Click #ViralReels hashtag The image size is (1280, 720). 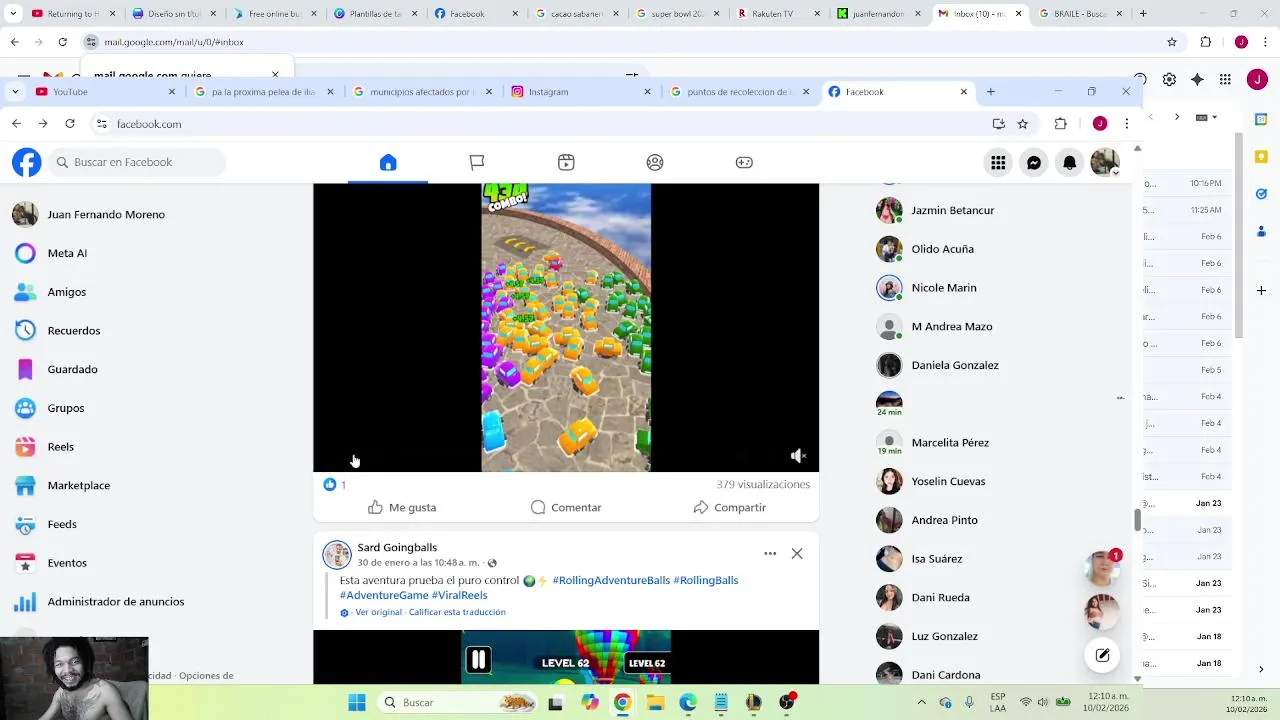click(x=459, y=595)
